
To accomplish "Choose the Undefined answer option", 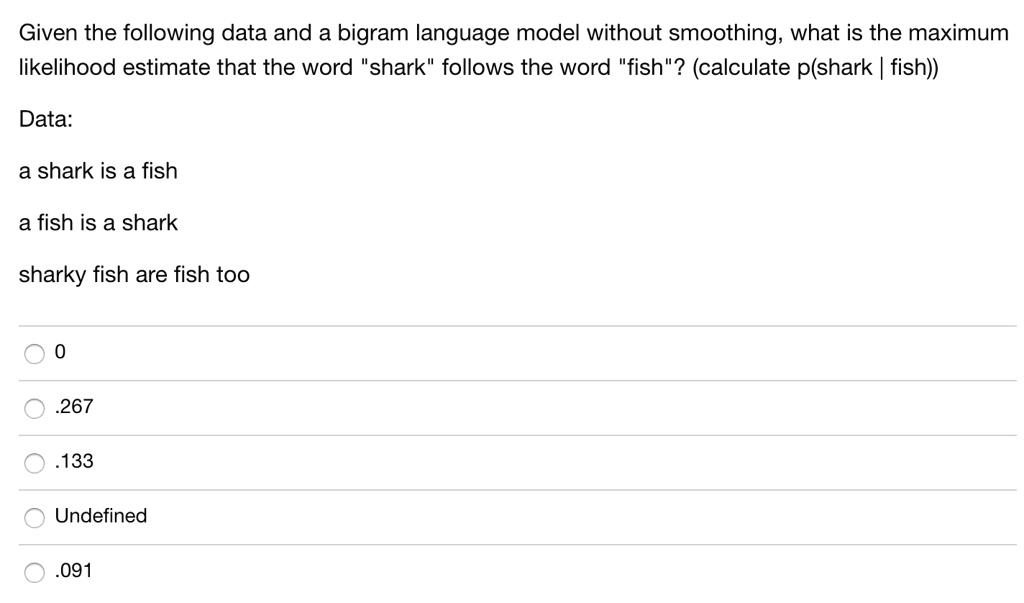I will tap(33, 517).
